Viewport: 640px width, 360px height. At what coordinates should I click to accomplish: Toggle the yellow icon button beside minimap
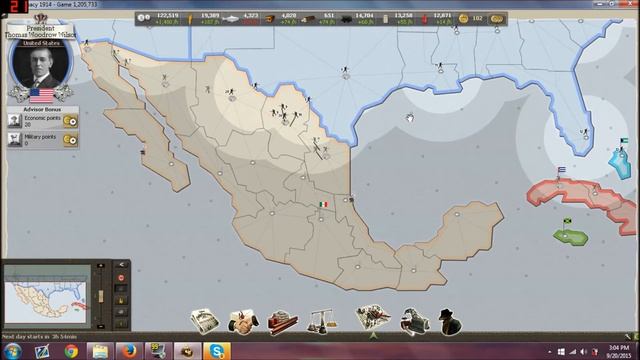tap(121, 301)
